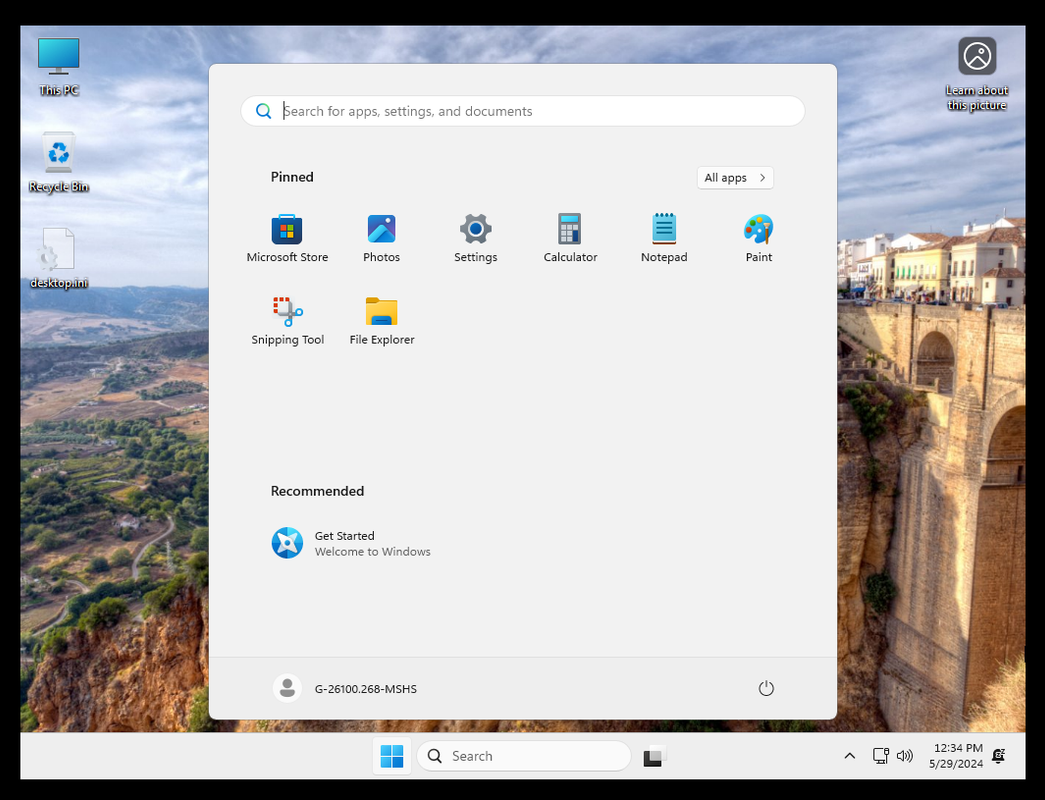Viewport: 1045px width, 800px height.
Task: Click the taskbar Search box
Action: tap(524, 755)
